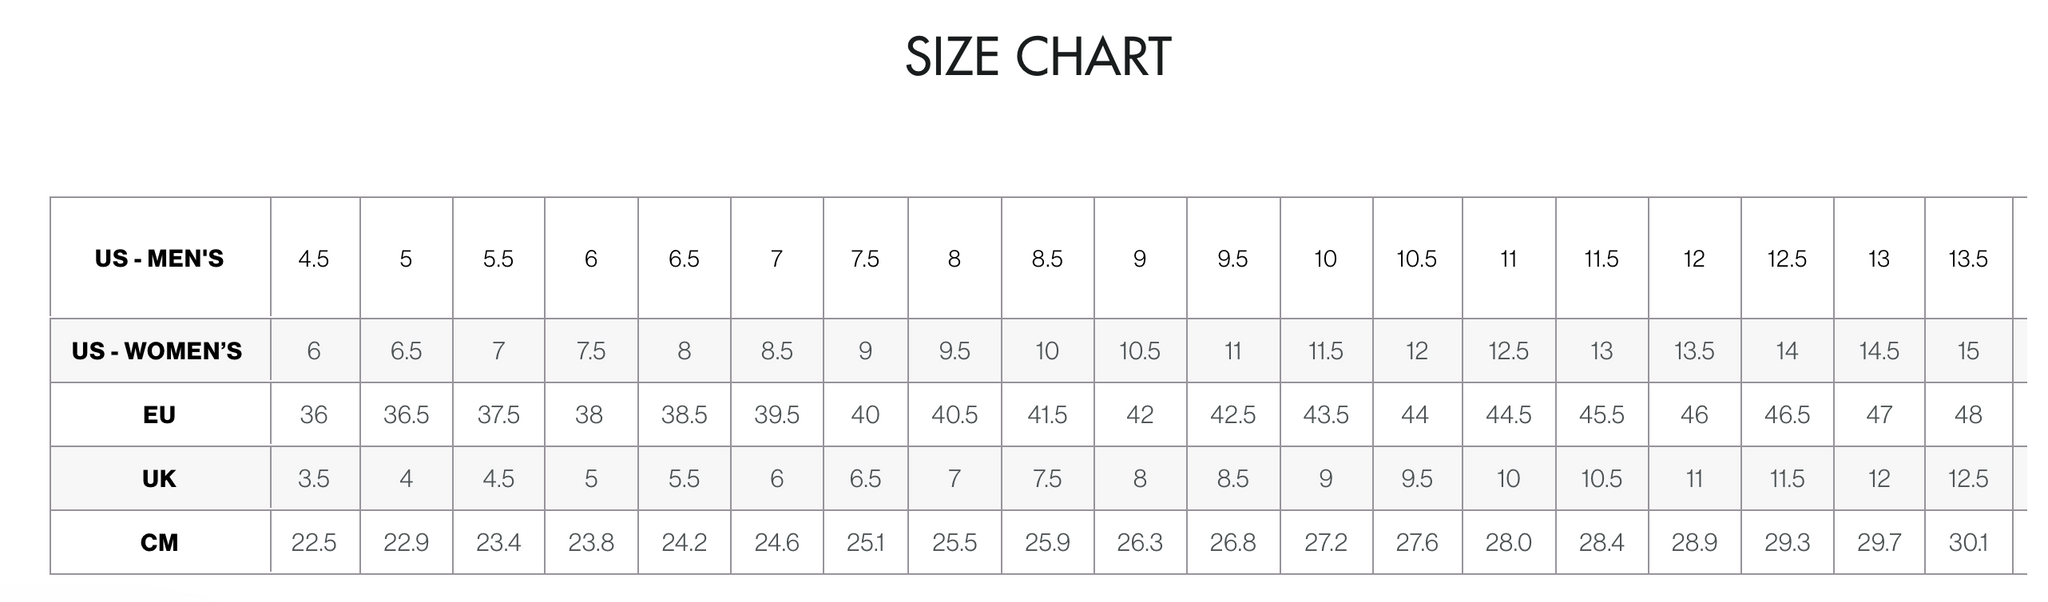Click US women's size 14.5 cell

point(1879,351)
